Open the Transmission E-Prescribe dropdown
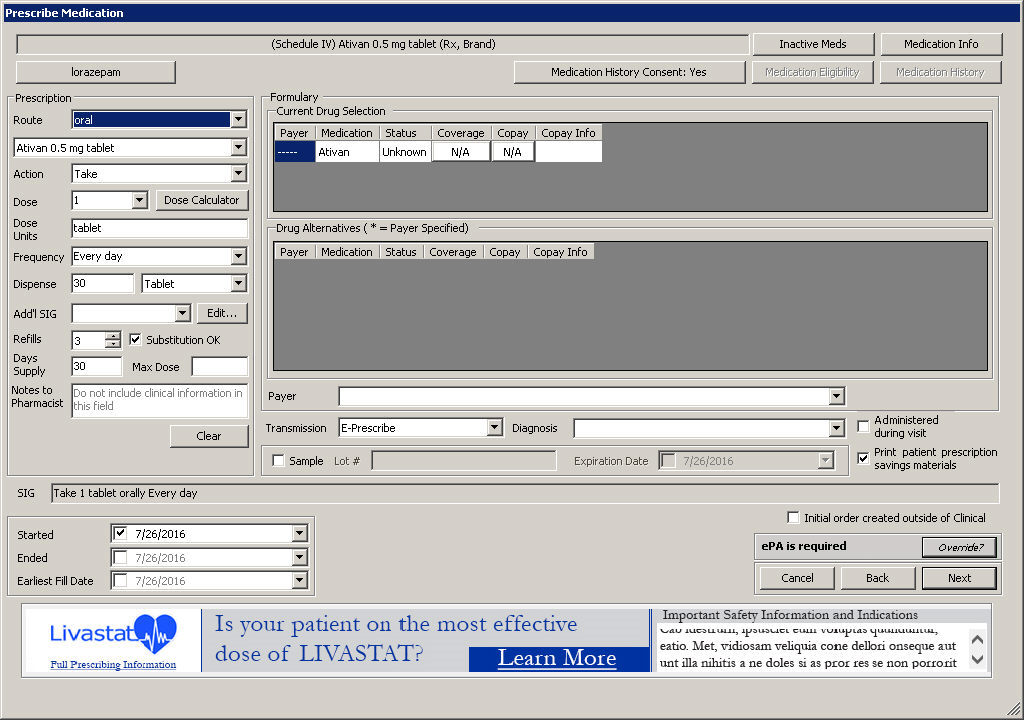The width and height of the screenshot is (1024, 720). pyautogui.click(x=494, y=428)
